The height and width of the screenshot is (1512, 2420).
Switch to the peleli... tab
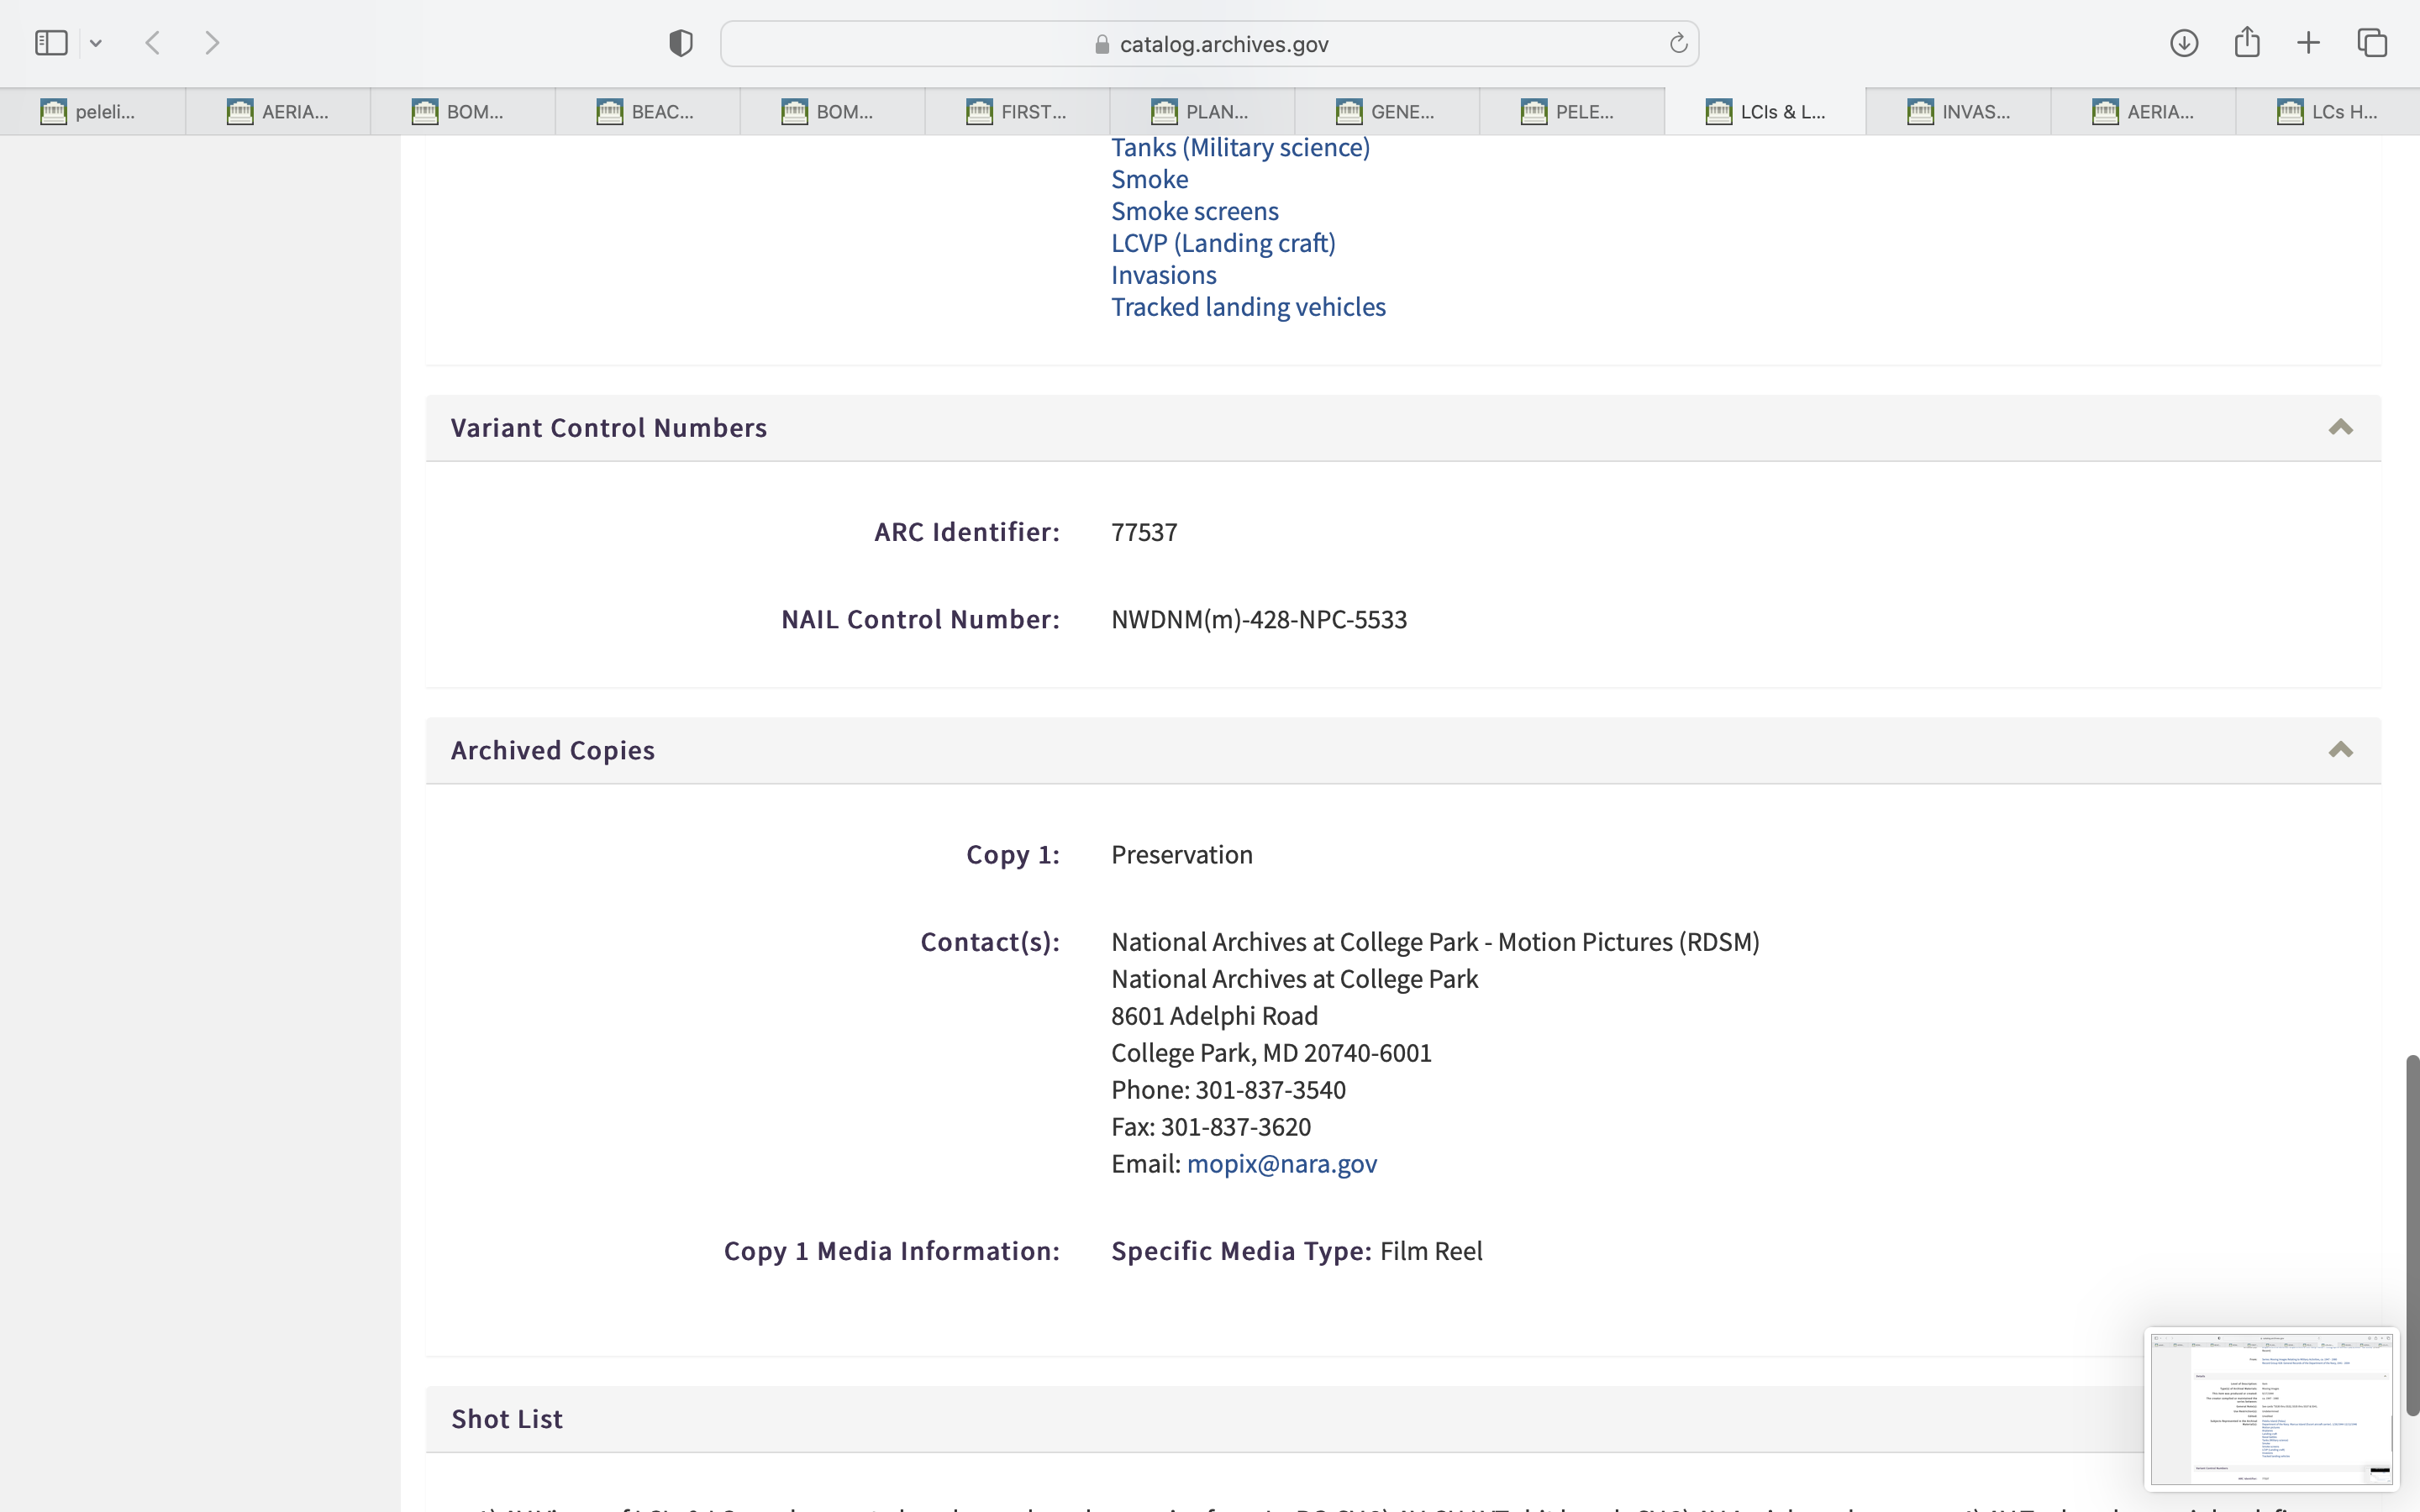click(92, 111)
